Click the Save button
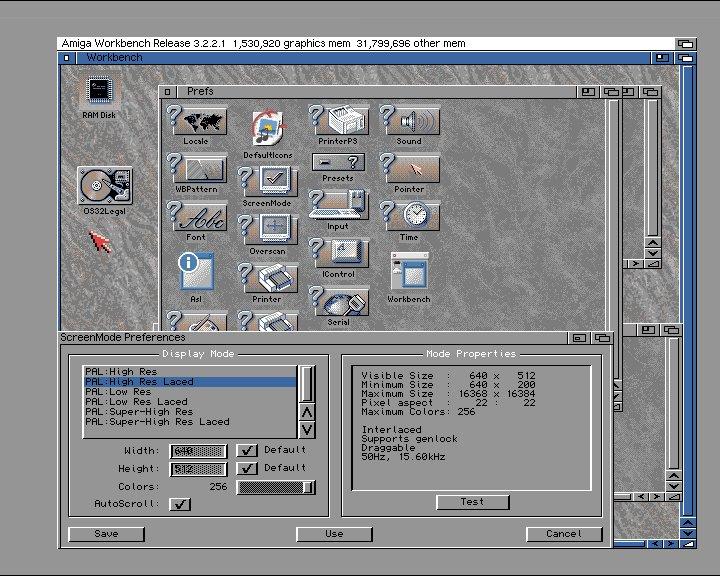This screenshot has width=720, height=576. pyautogui.click(x=106, y=534)
